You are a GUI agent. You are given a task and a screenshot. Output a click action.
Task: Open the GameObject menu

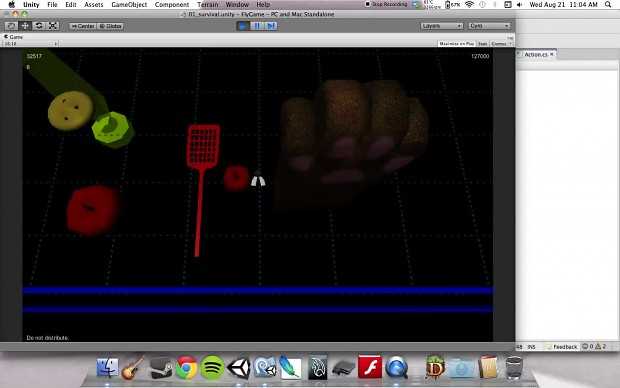(129, 5)
